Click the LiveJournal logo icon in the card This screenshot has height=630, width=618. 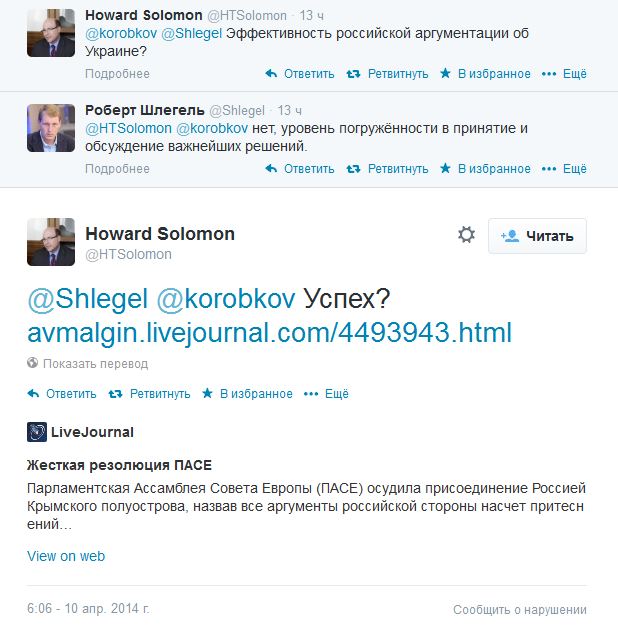coord(37,432)
